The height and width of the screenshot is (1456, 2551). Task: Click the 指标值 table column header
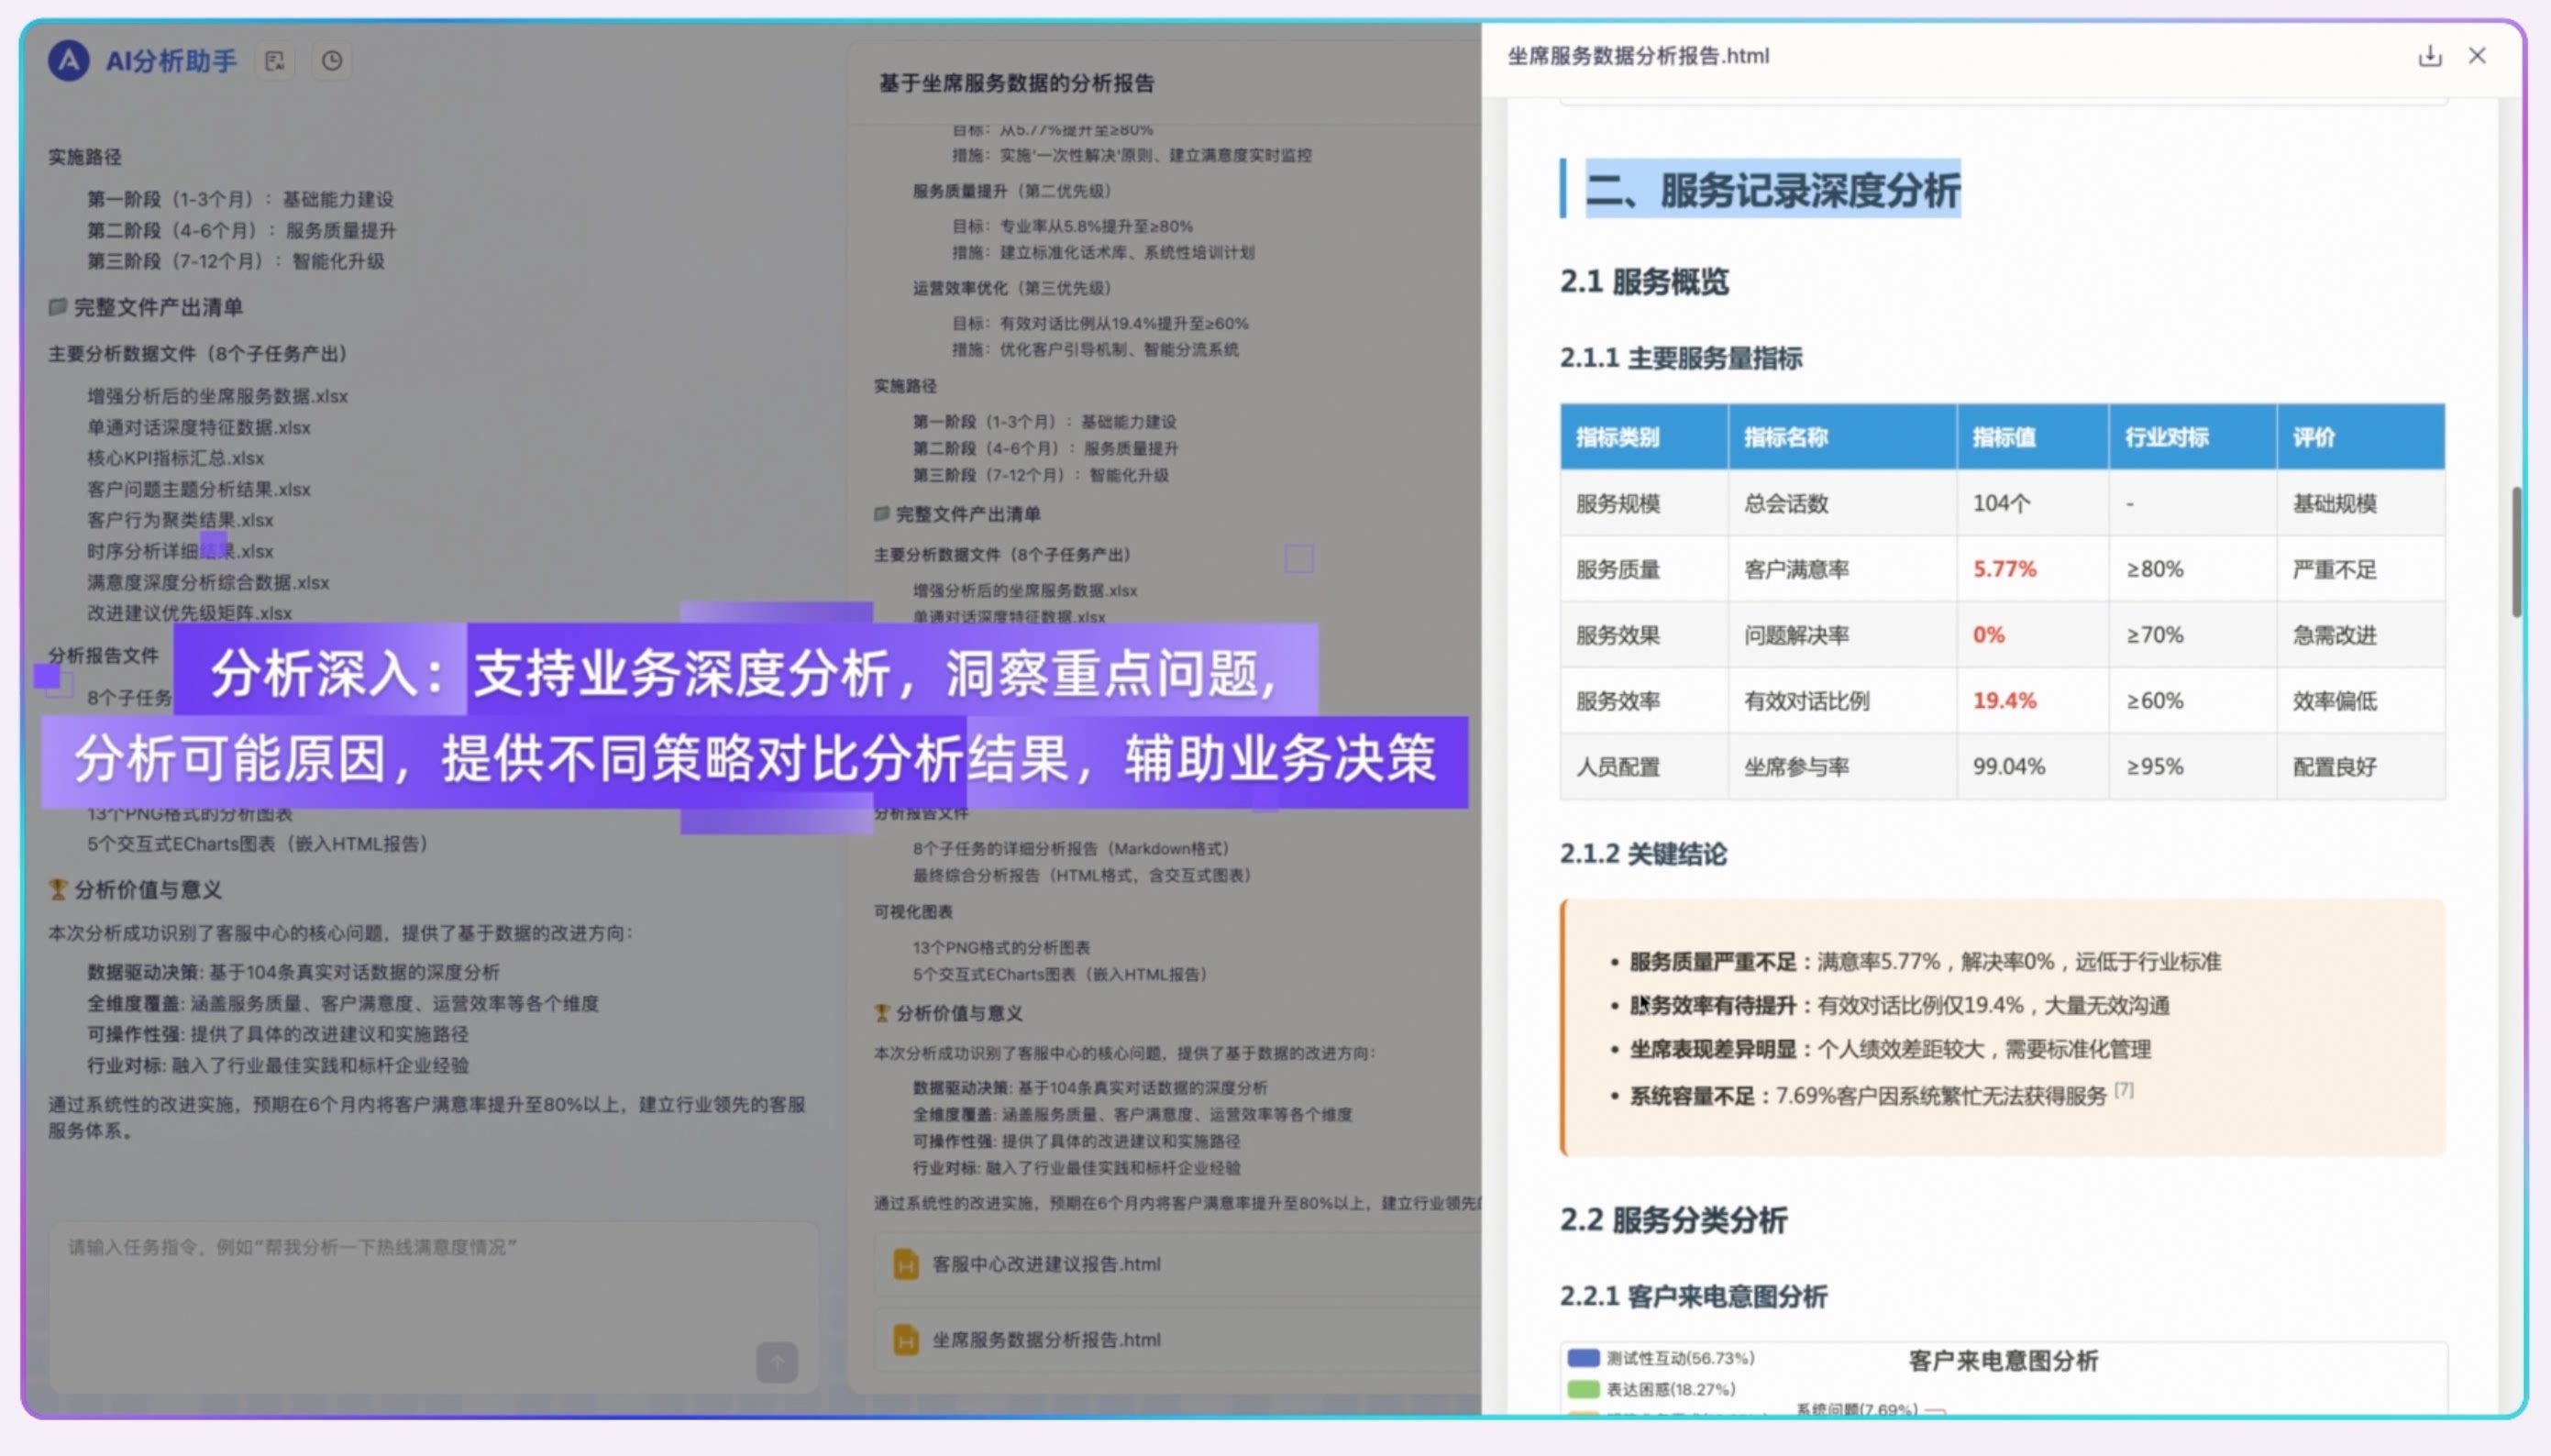click(2003, 437)
